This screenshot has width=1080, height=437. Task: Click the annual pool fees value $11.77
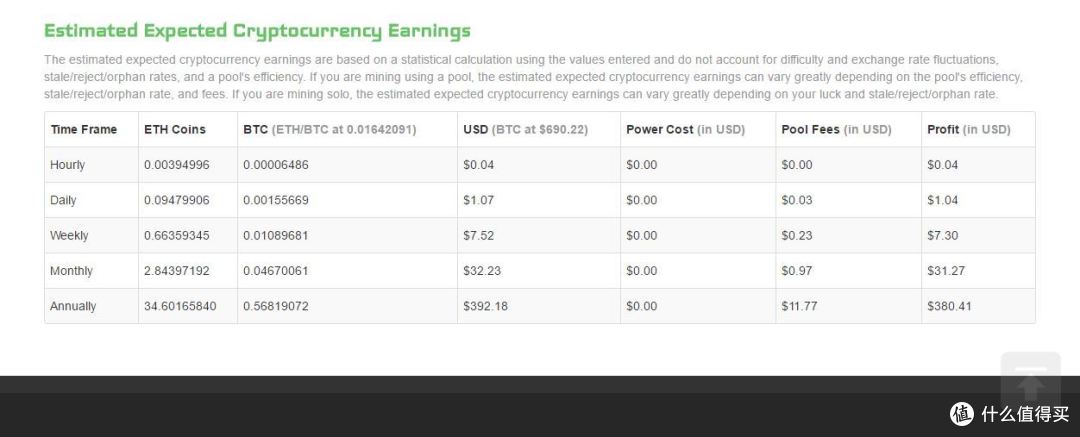tap(800, 306)
